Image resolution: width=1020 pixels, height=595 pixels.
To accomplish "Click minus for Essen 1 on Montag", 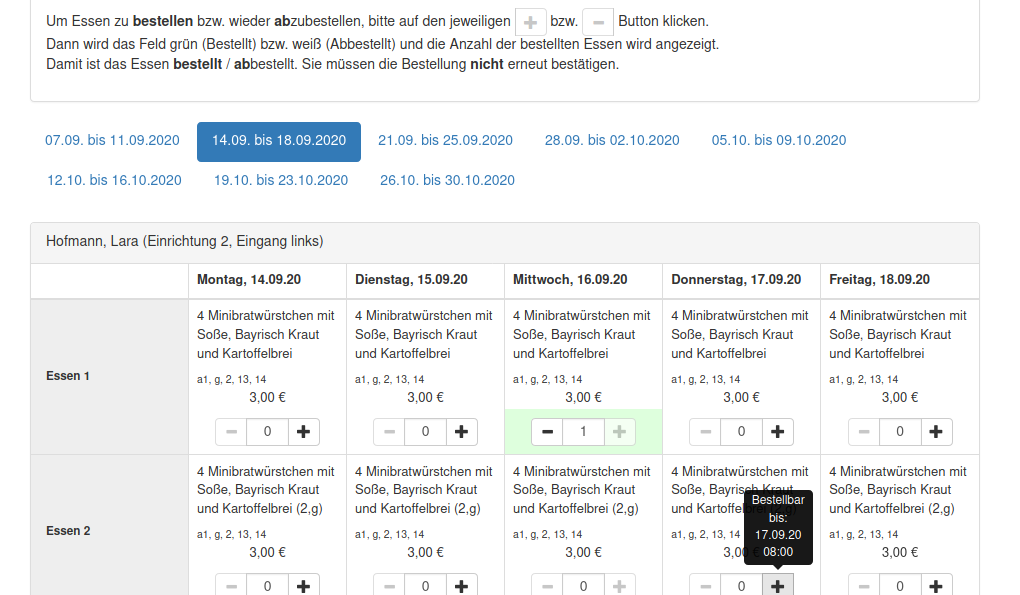I will 232,432.
